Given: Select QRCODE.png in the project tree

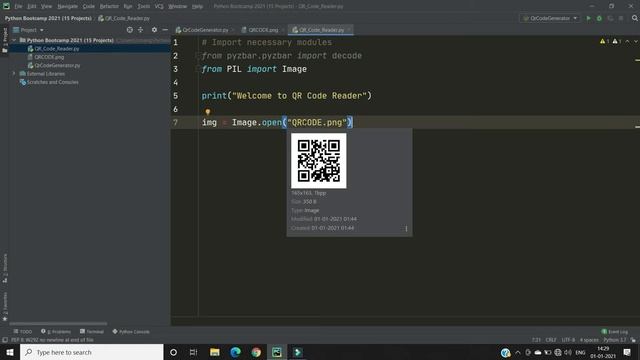Looking at the screenshot, I should click(x=49, y=57).
